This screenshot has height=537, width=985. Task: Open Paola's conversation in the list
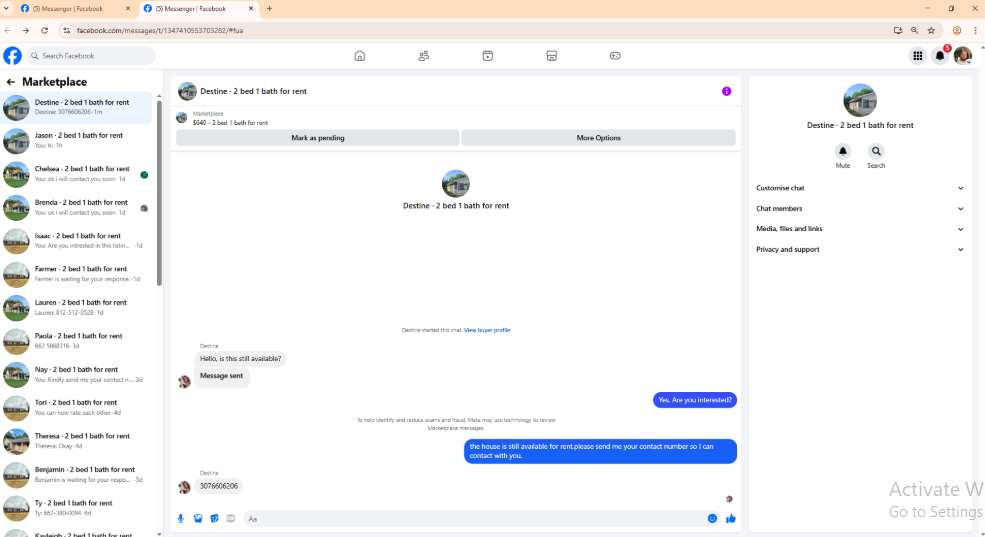pyautogui.click(x=77, y=341)
